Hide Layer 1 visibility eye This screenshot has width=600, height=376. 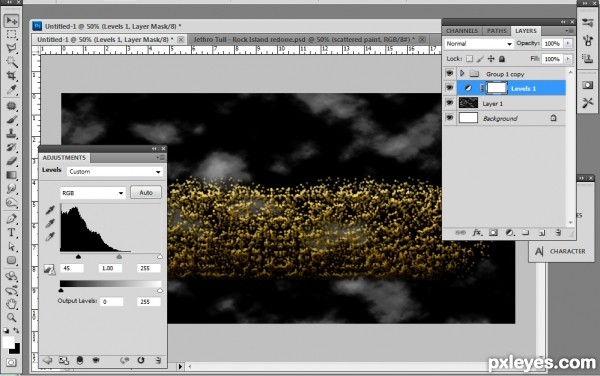coord(449,103)
